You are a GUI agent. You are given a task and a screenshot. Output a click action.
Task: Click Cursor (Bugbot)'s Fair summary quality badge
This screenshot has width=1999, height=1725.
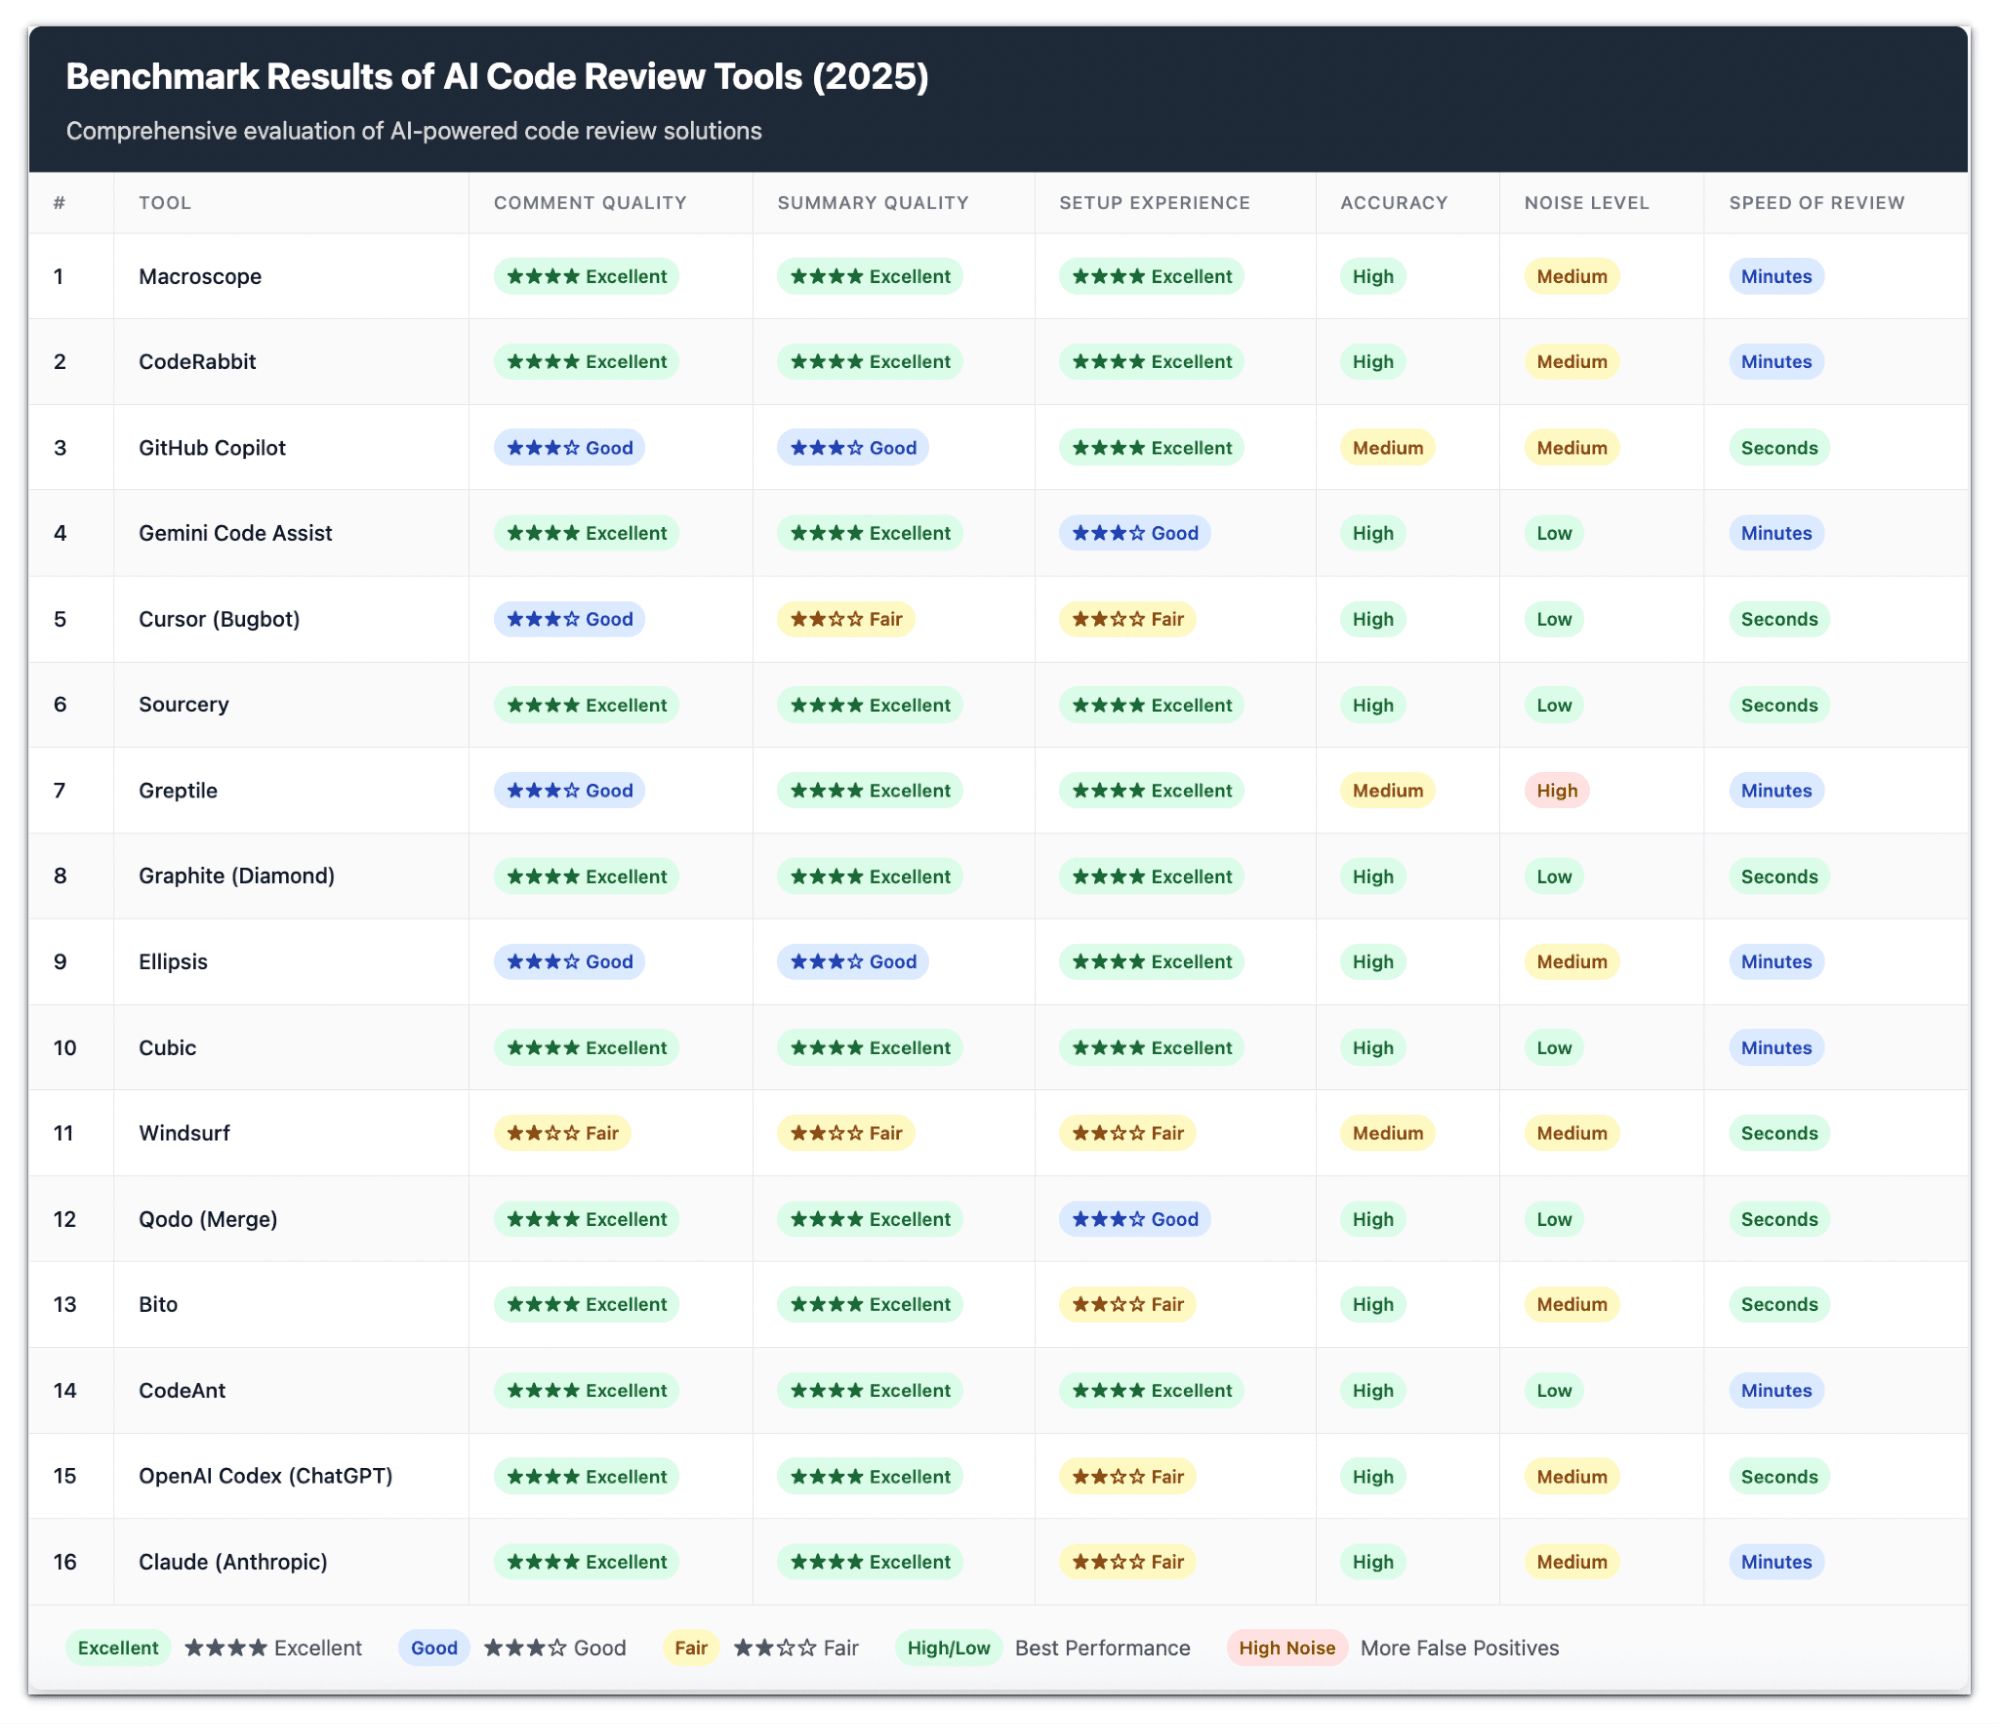pyautogui.click(x=846, y=619)
